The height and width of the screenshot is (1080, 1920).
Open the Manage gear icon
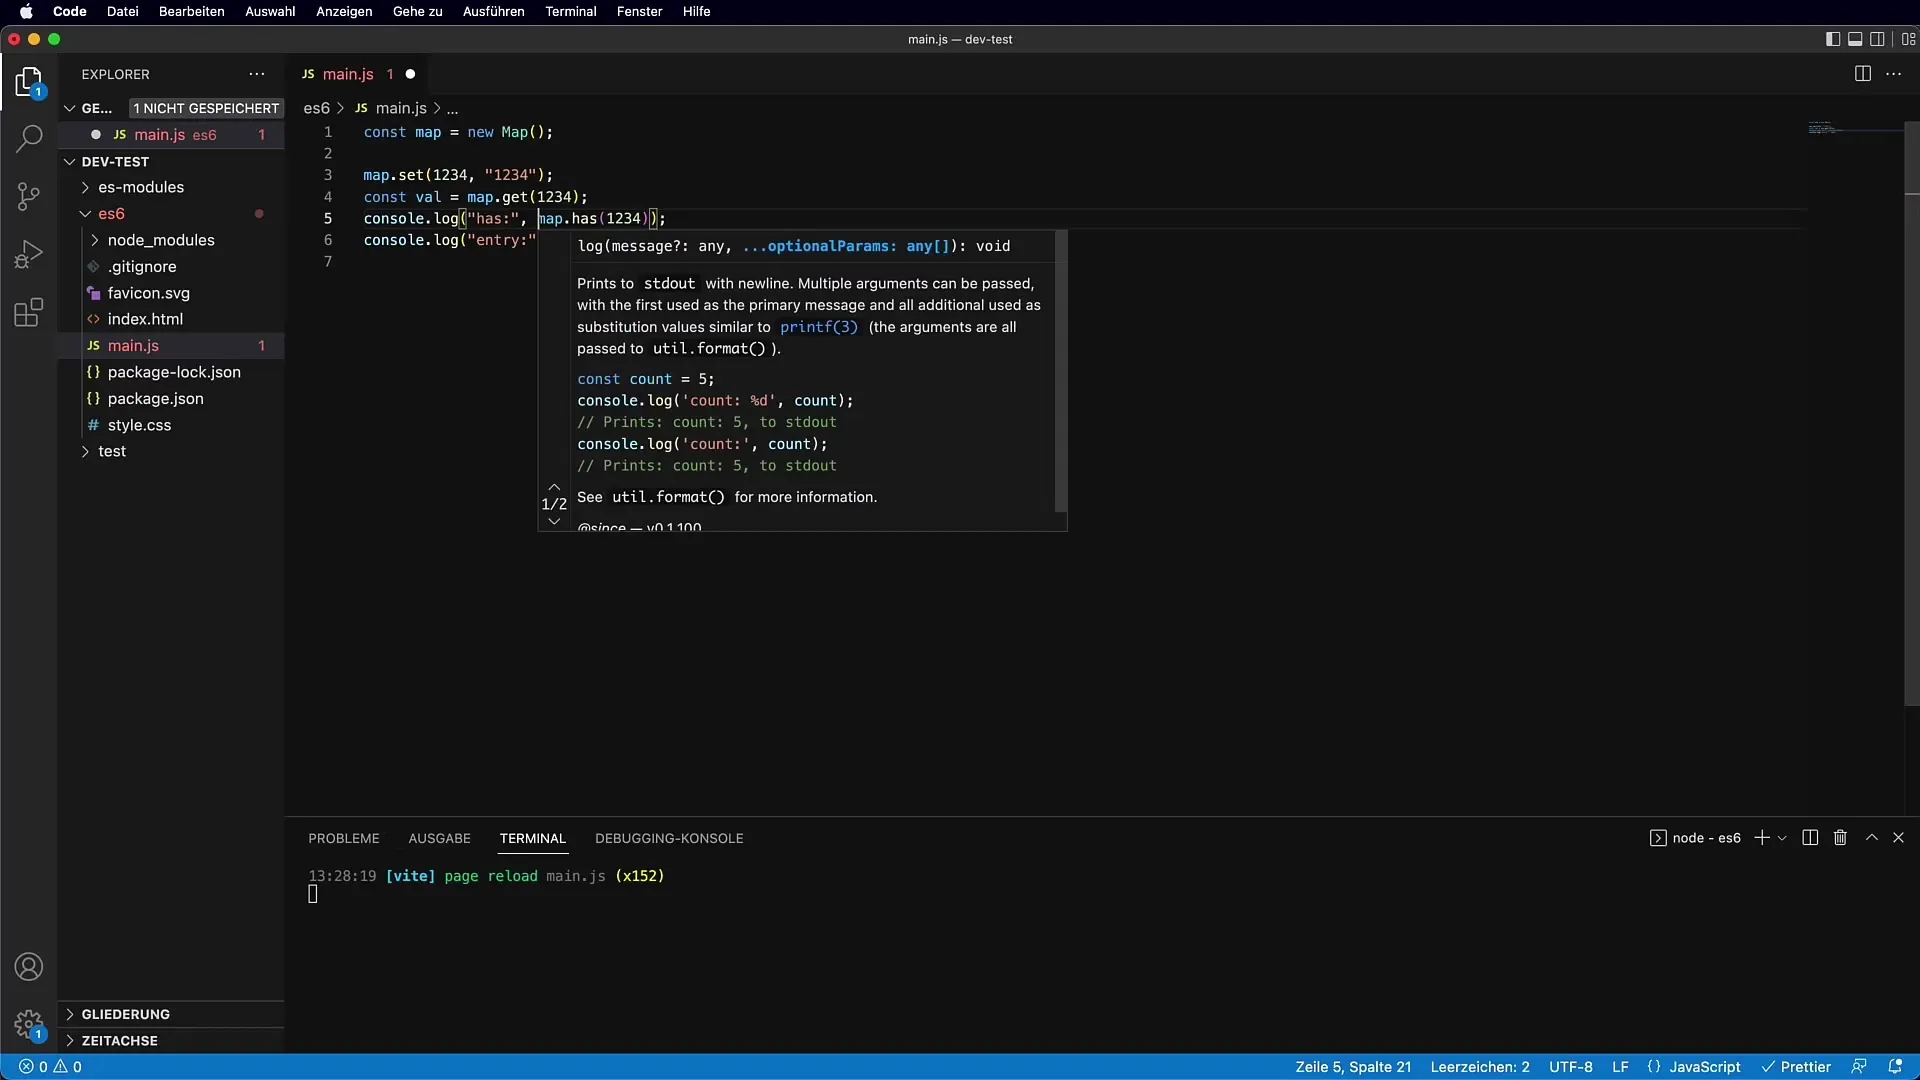pos(29,1024)
